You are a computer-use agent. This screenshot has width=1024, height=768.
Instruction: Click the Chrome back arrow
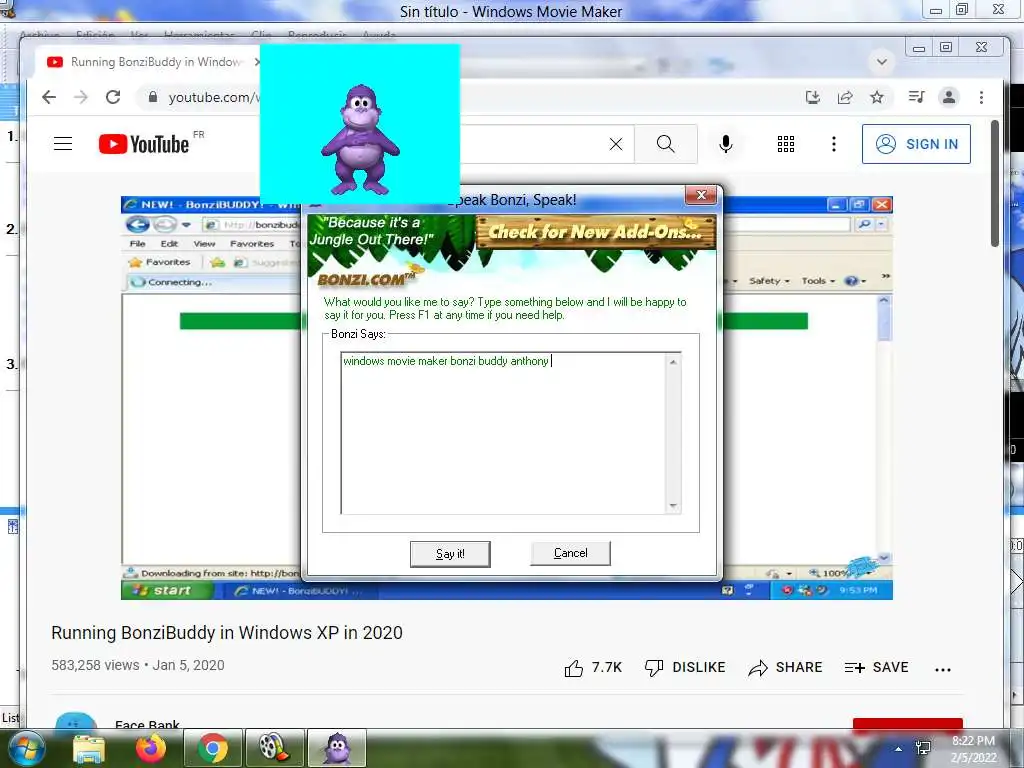click(49, 97)
